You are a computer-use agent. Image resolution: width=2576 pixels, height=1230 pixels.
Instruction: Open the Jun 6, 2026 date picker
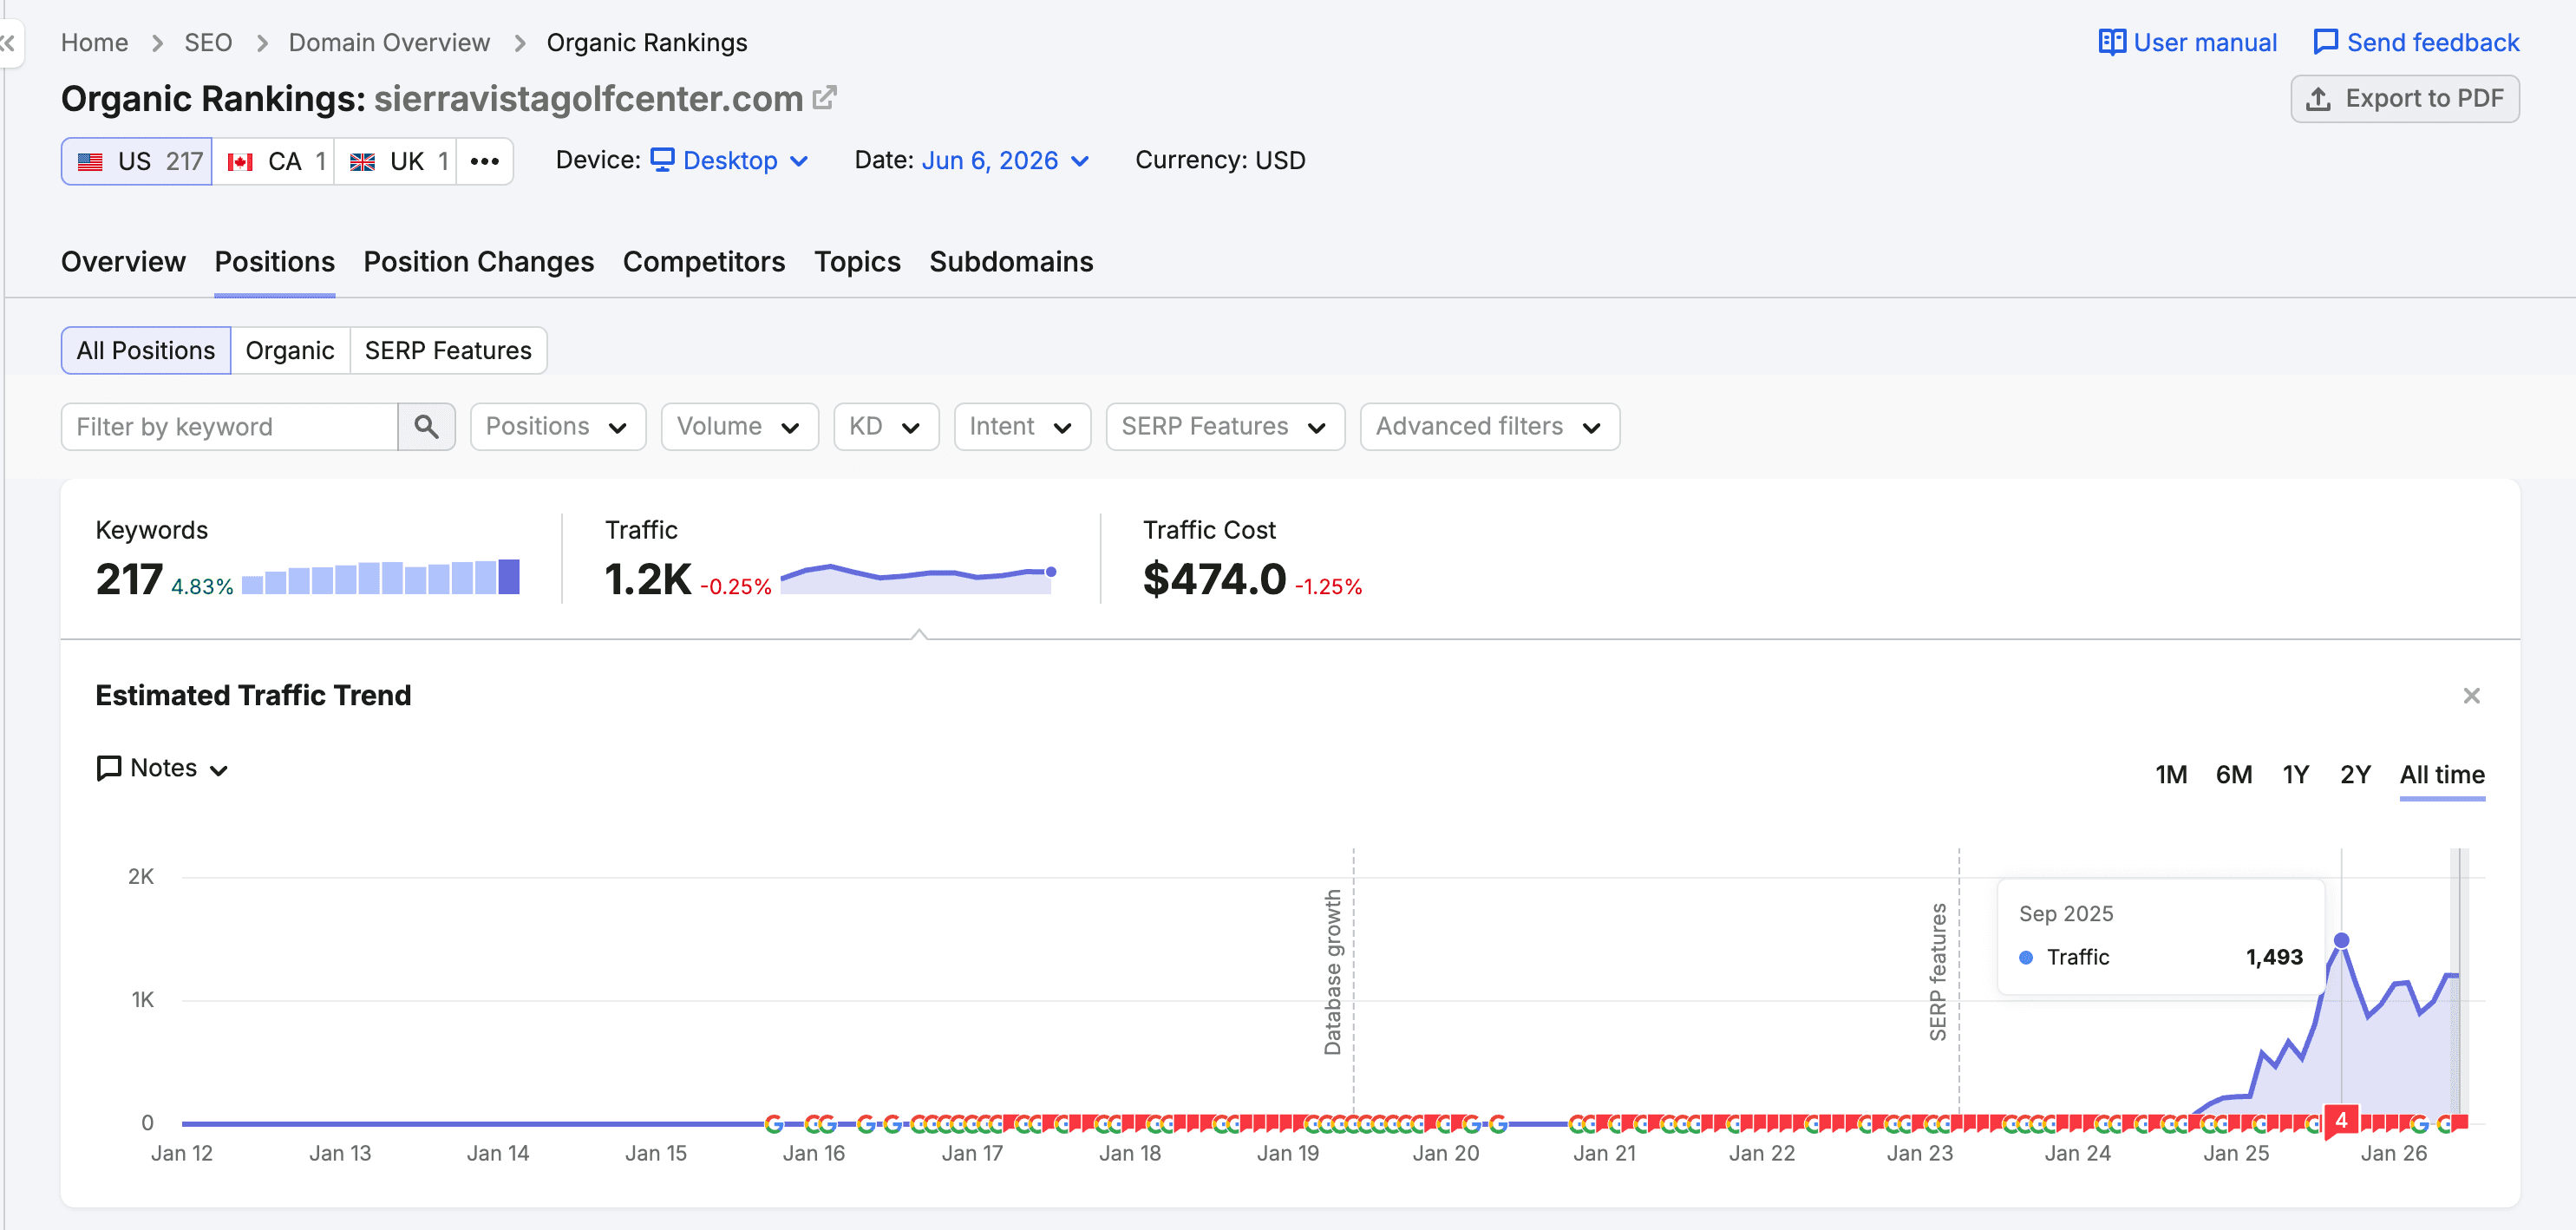pyautogui.click(x=1005, y=160)
